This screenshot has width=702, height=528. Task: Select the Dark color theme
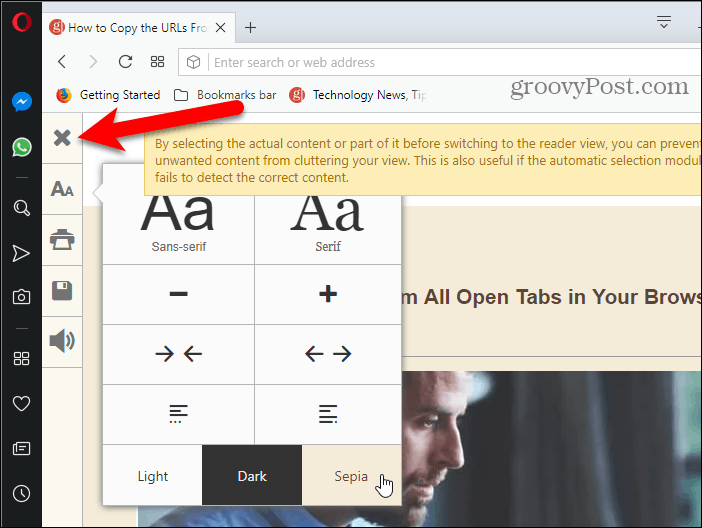252,476
